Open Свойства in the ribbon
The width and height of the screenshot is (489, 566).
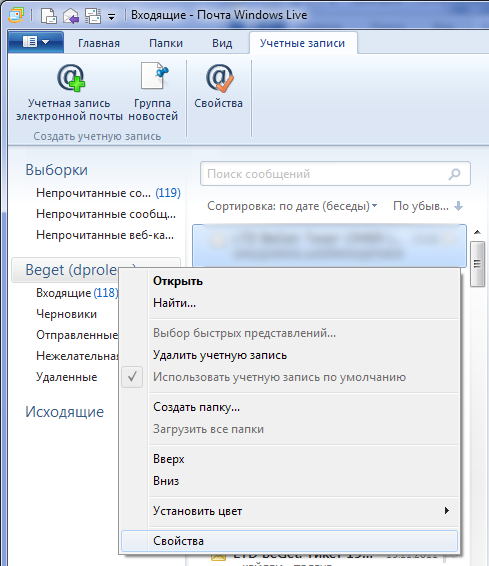[x=218, y=87]
